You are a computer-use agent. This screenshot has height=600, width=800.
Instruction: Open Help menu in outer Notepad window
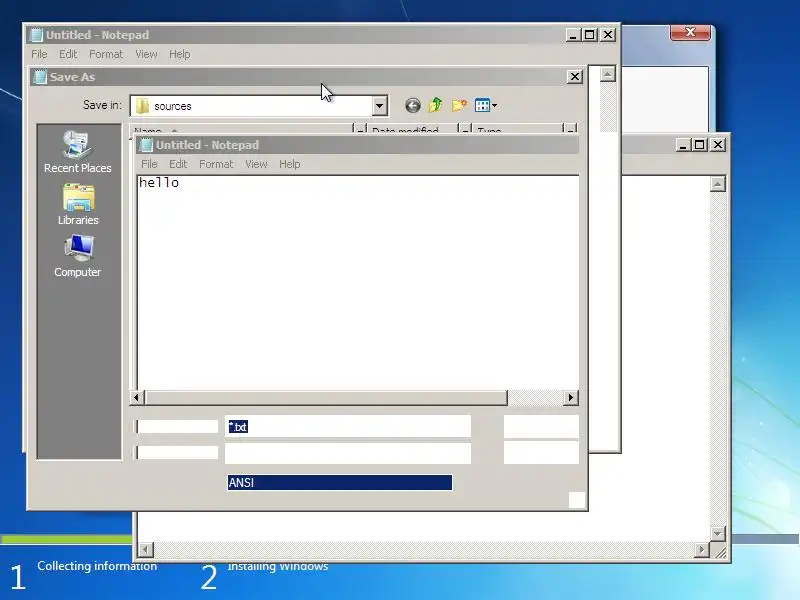(x=180, y=54)
